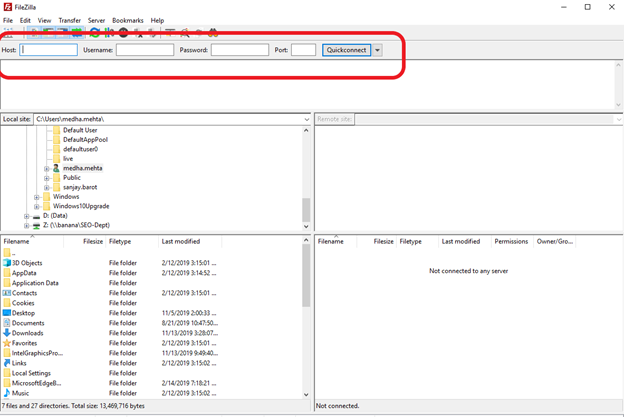Click the green refresh file lists icon
Image resolution: width=624 pixels, height=417 pixels.
[x=95, y=33]
